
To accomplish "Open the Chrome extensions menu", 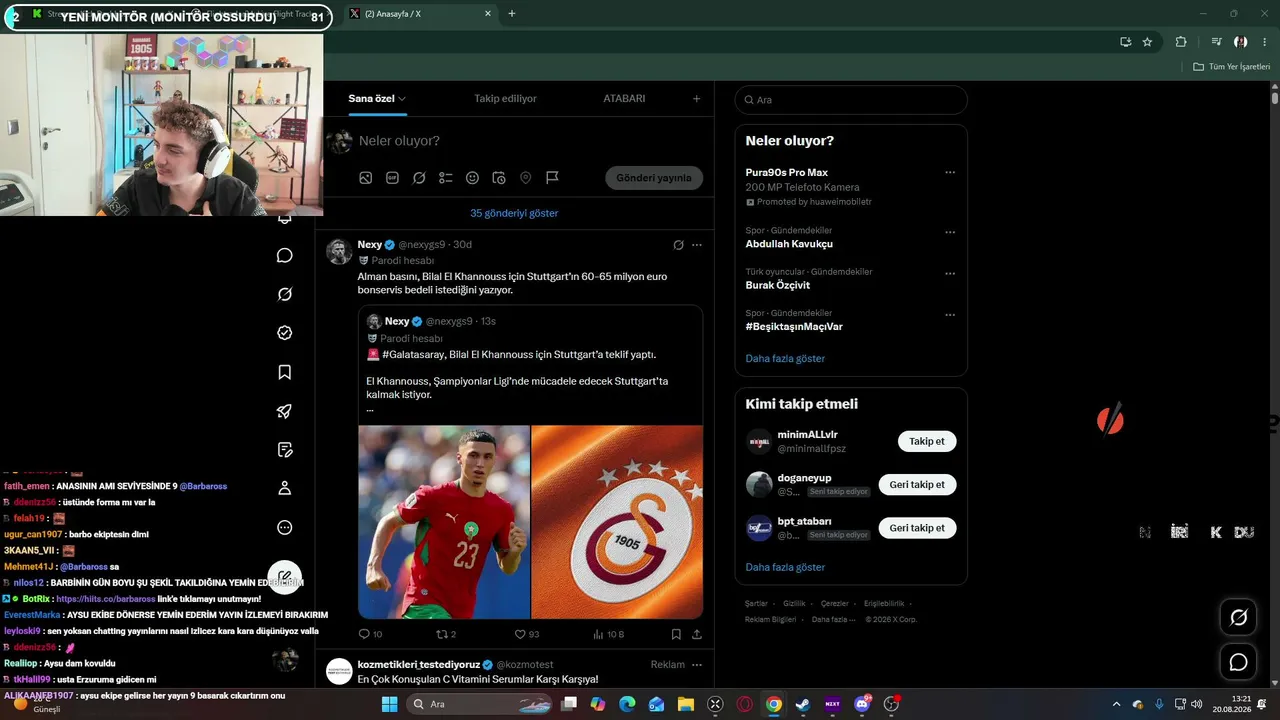I will [x=1181, y=42].
